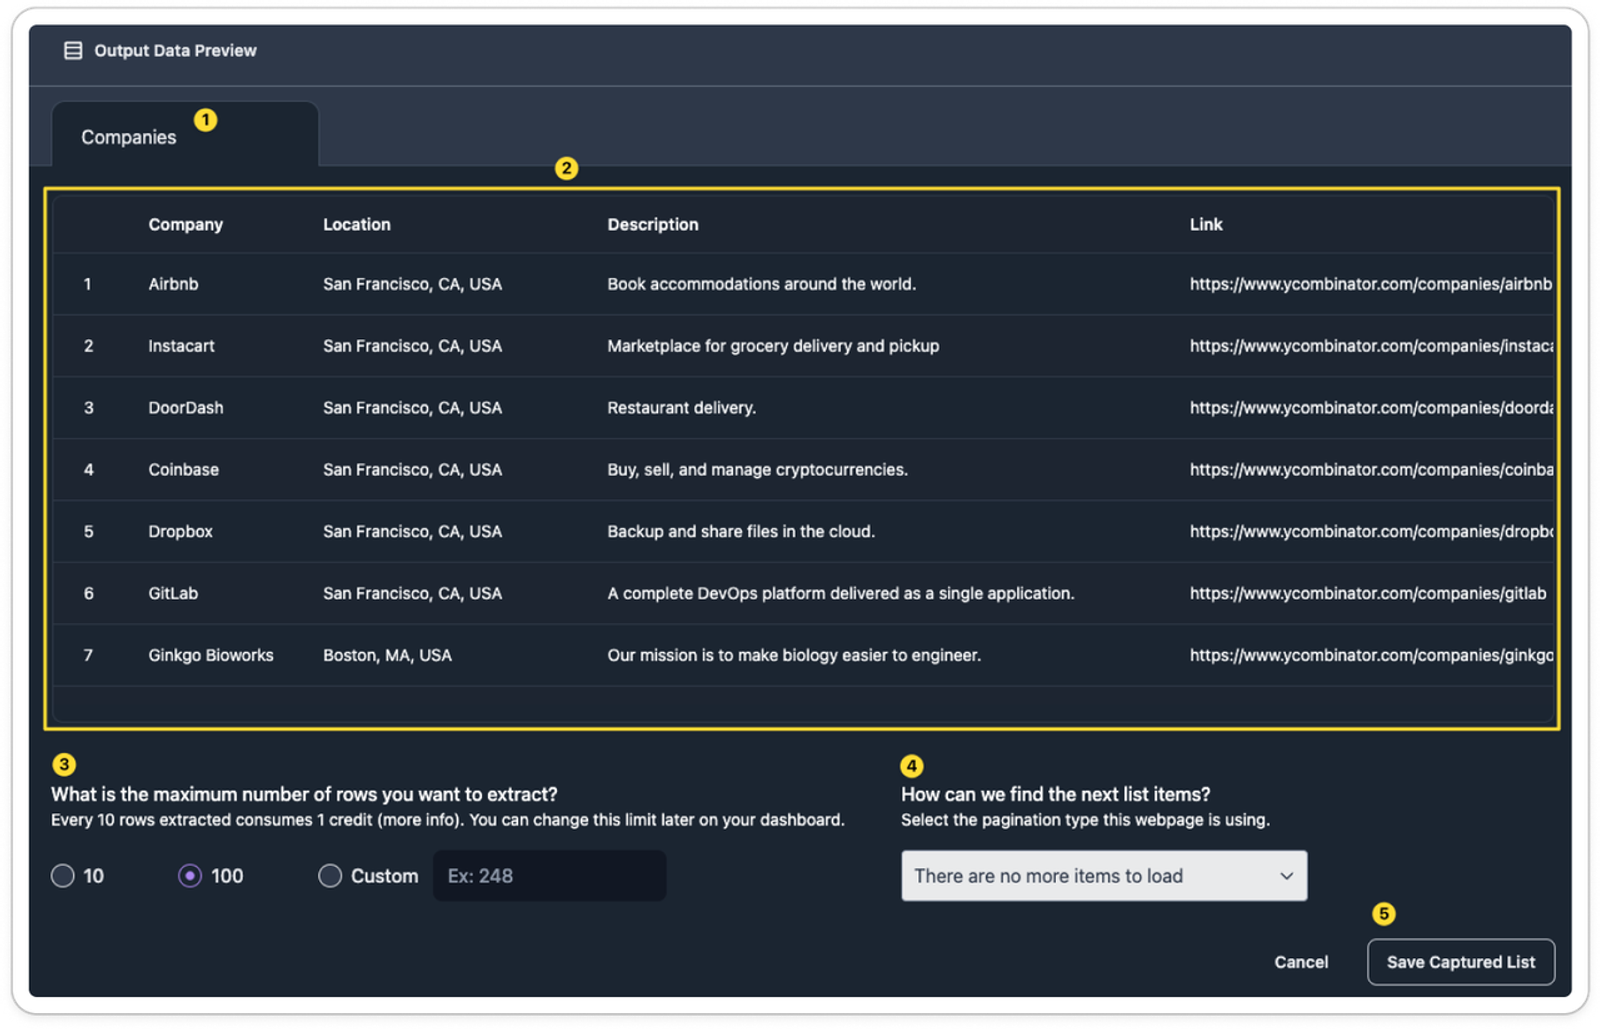
Task: Open the Airbnb ycombinator link
Action: (1371, 284)
